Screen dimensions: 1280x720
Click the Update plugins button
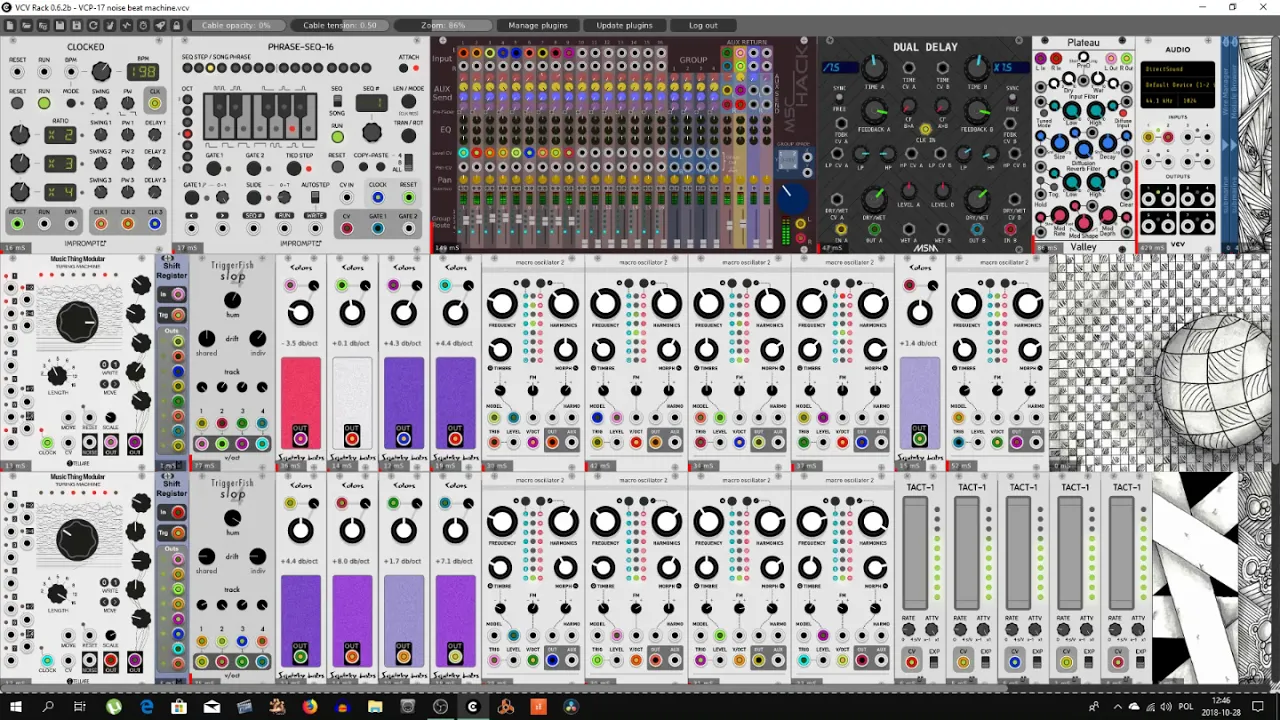625,25
